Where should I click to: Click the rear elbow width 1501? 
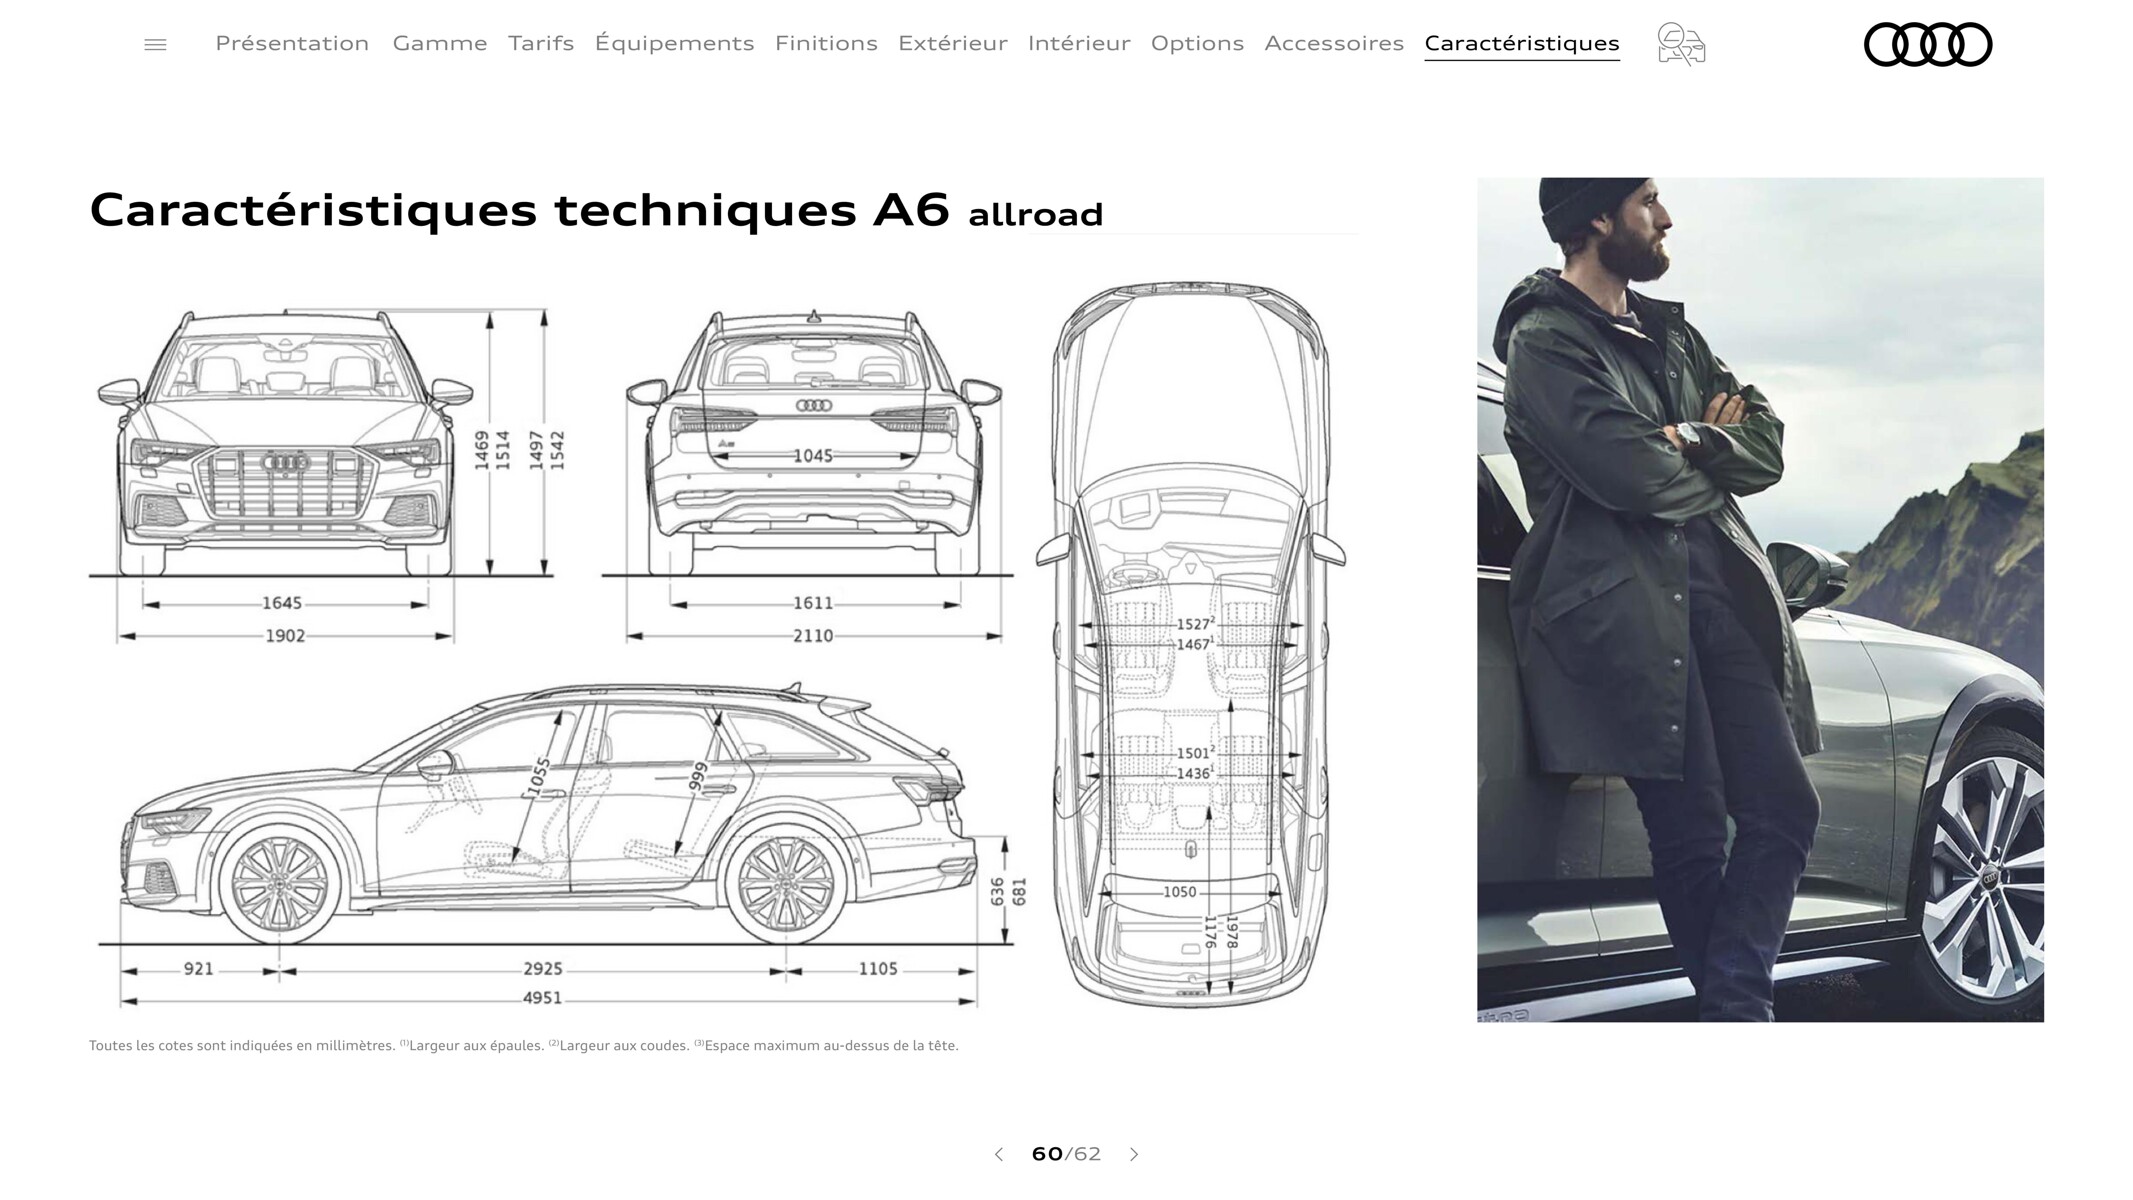click(x=1195, y=753)
